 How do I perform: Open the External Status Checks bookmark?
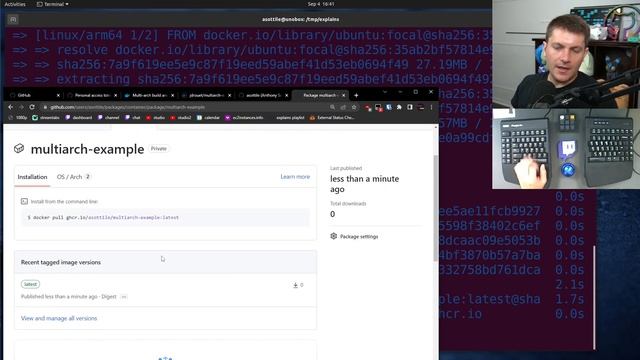tap(332, 118)
